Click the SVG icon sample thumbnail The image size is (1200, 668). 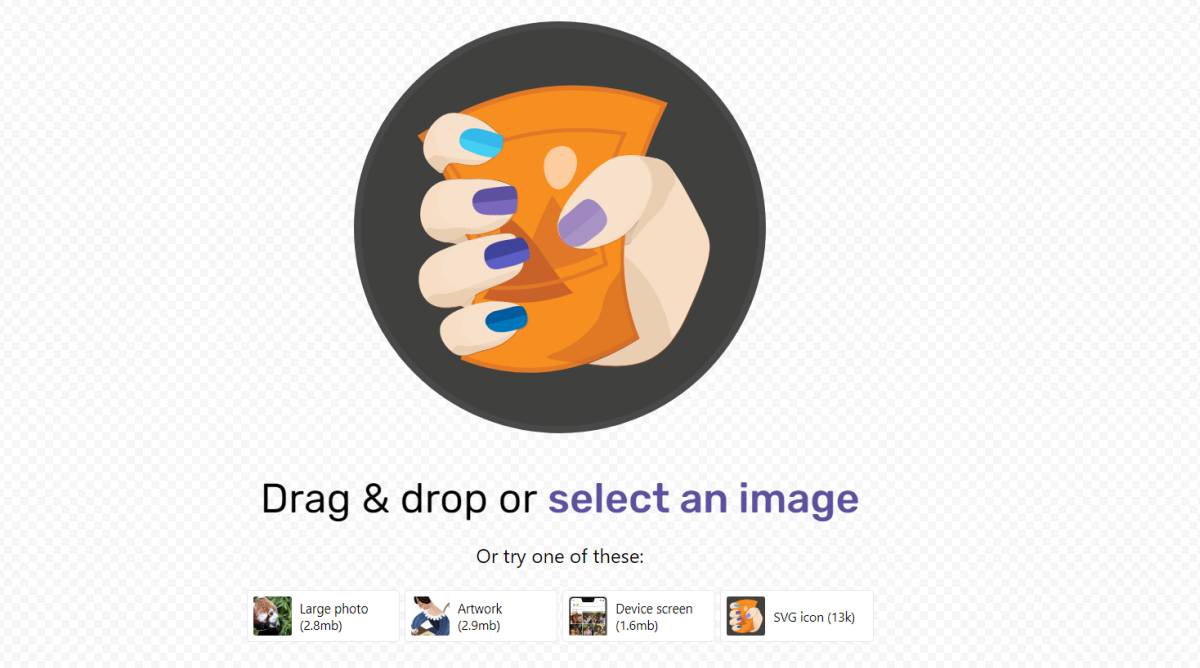coord(746,616)
